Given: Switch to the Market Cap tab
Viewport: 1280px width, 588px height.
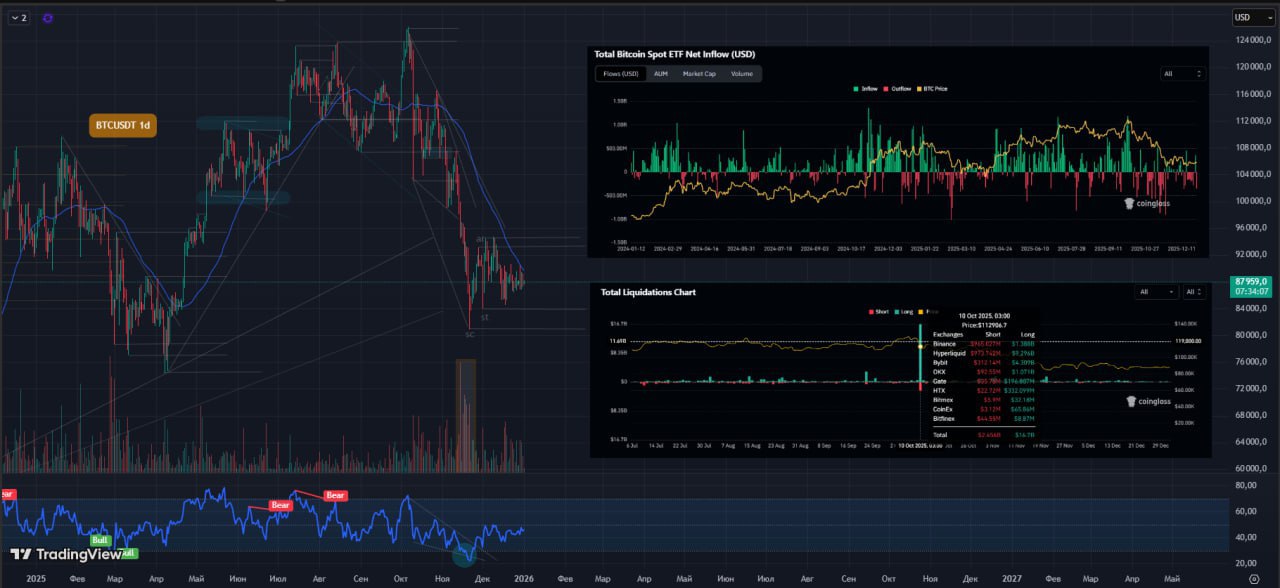Looking at the screenshot, I should tap(699, 74).
